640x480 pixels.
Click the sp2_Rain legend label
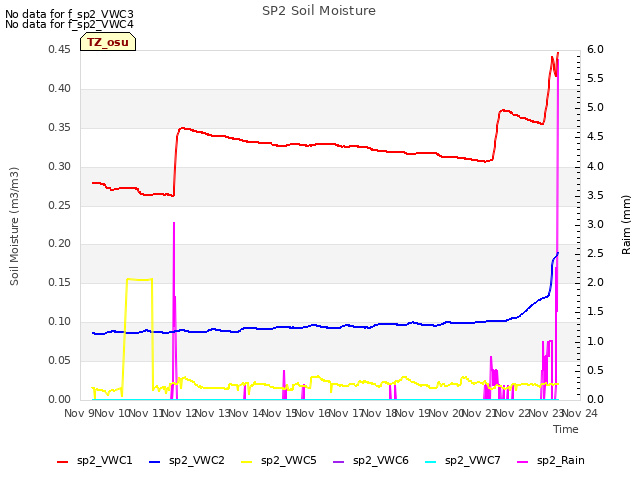tap(561, 460)
